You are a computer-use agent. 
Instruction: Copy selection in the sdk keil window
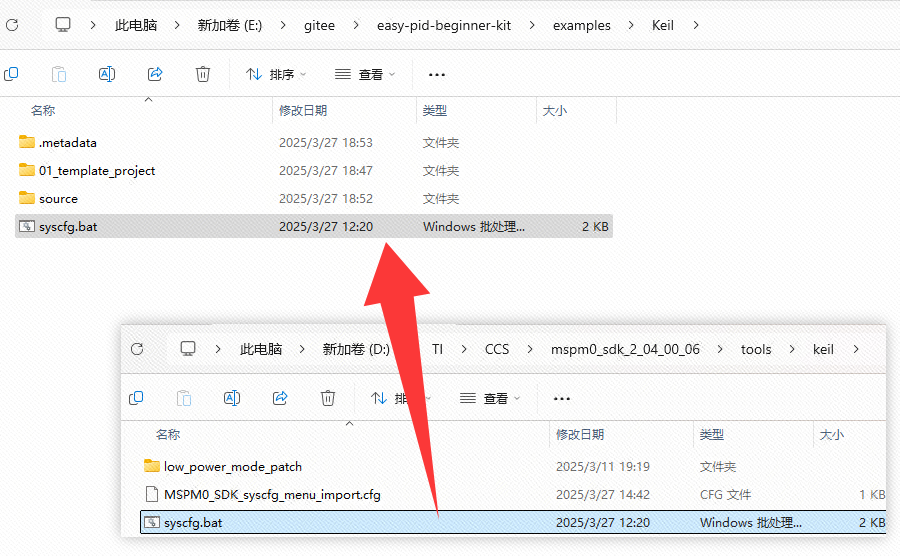coord(136,398)
